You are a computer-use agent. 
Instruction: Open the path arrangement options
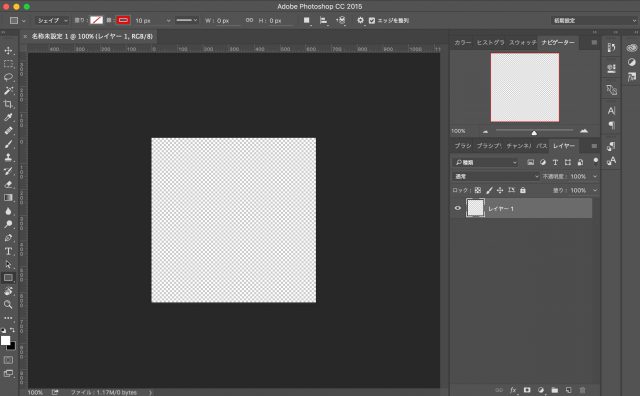click(x=341, y=20)
